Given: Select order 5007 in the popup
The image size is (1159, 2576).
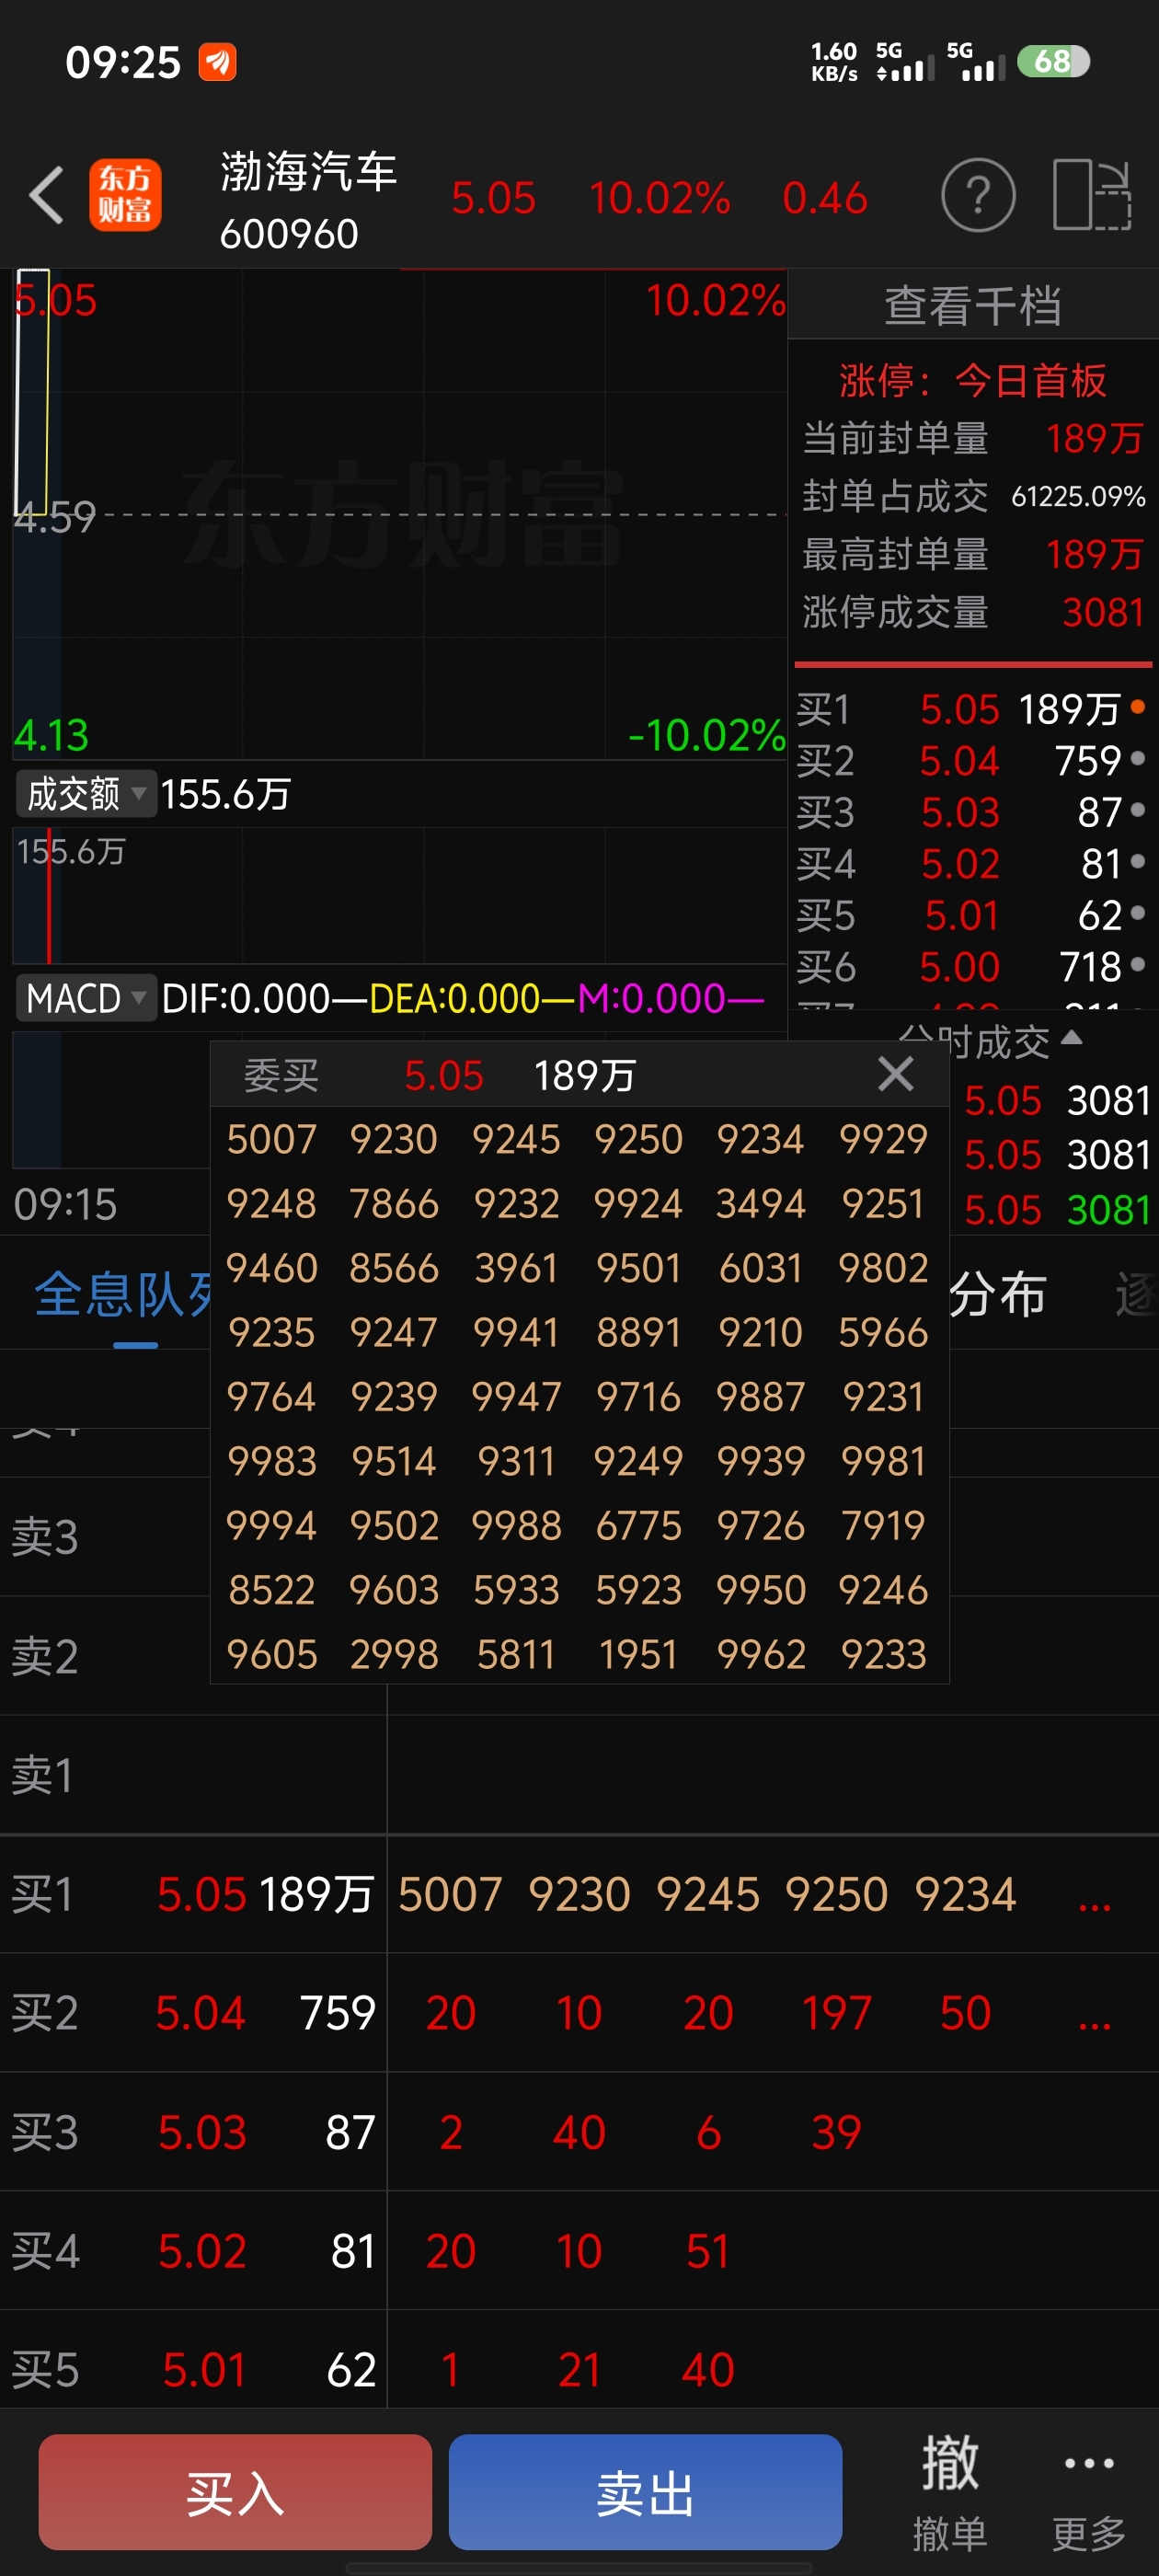Looking at the screenshot, I should 271,1139.
